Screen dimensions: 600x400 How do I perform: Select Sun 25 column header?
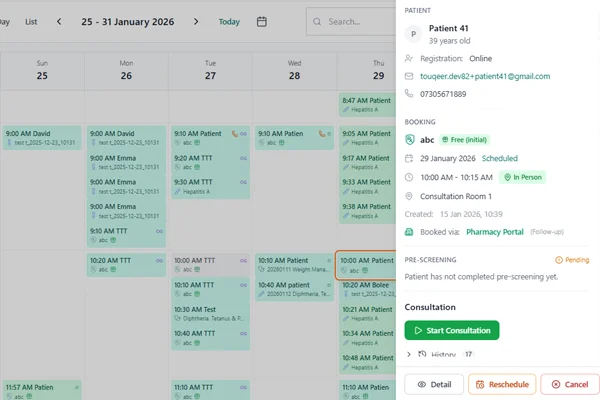click(x=42, y=71)
